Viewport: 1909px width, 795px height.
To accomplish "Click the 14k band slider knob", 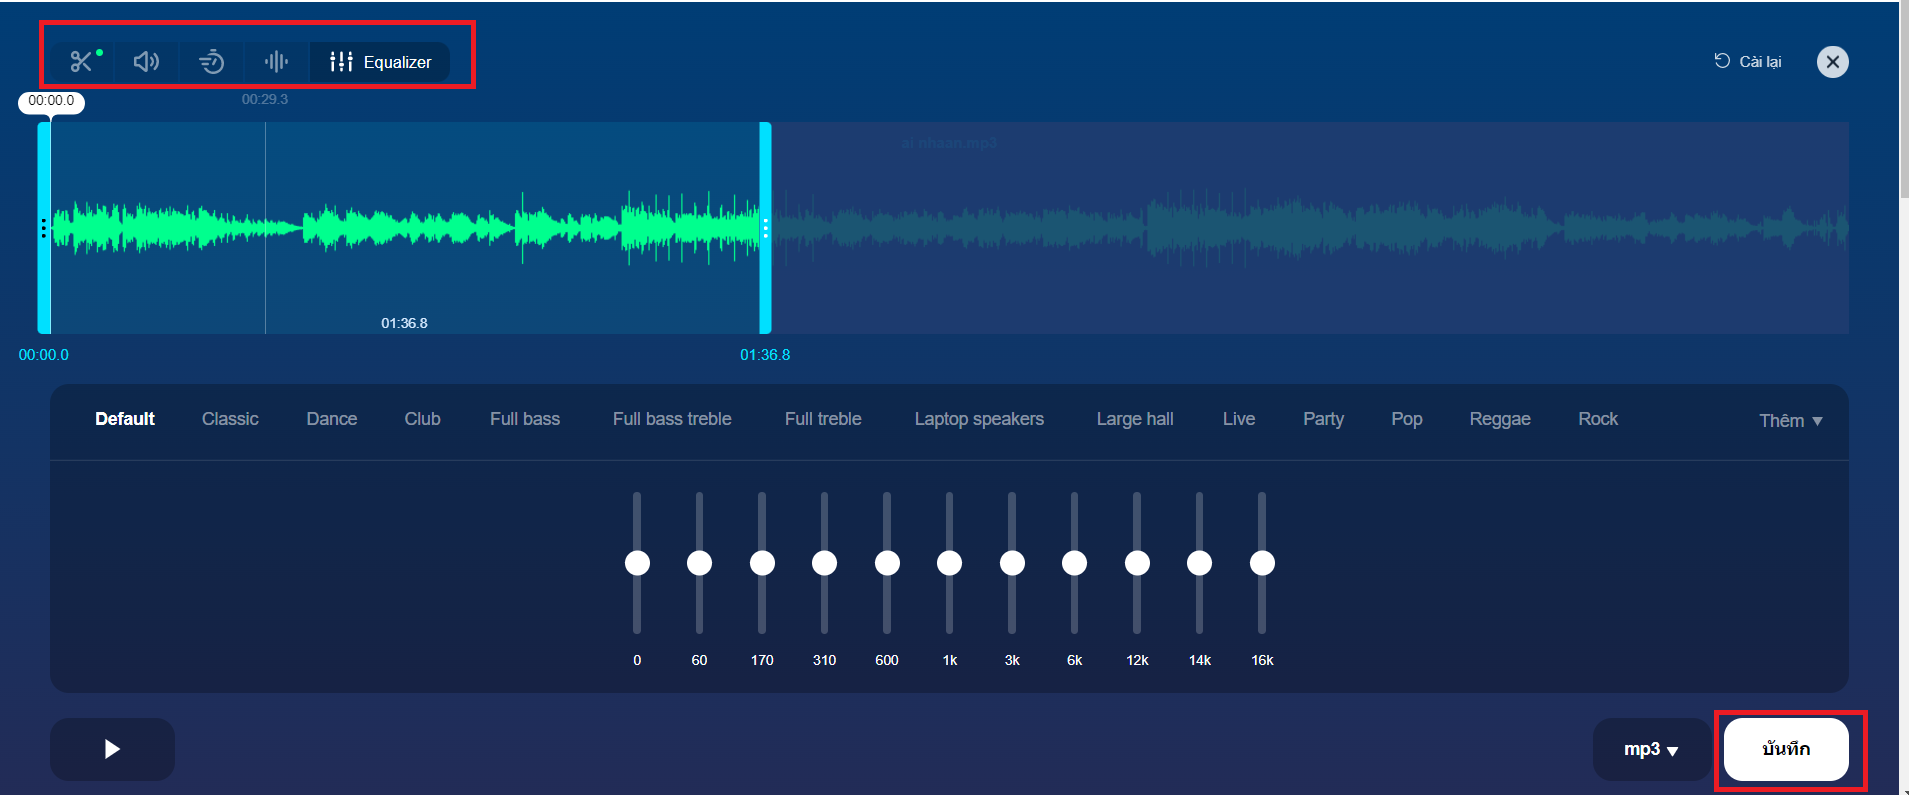I will [1199, 563].
